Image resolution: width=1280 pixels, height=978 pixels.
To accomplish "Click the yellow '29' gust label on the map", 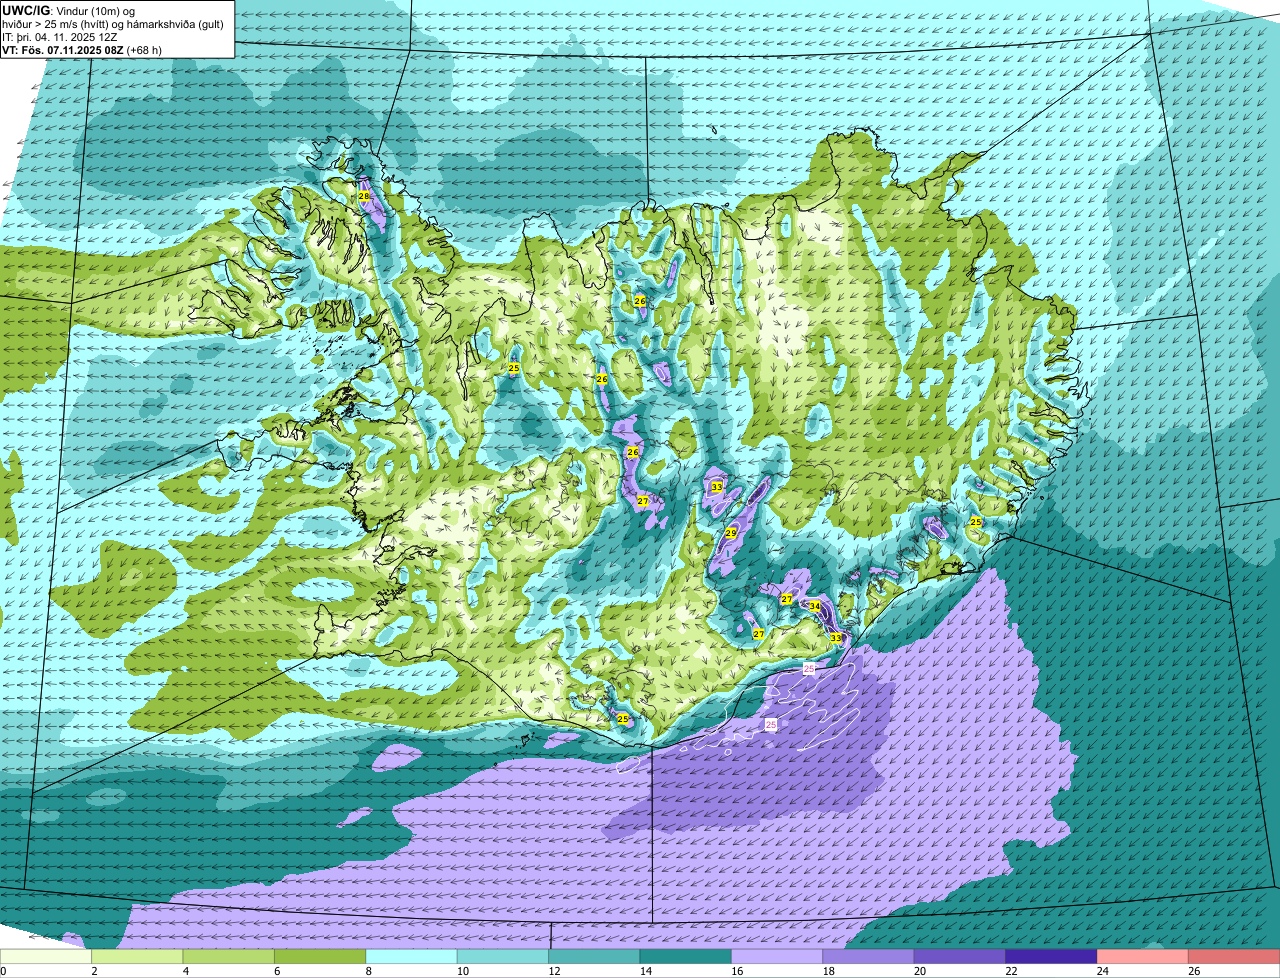I will (x=731, y=533).
